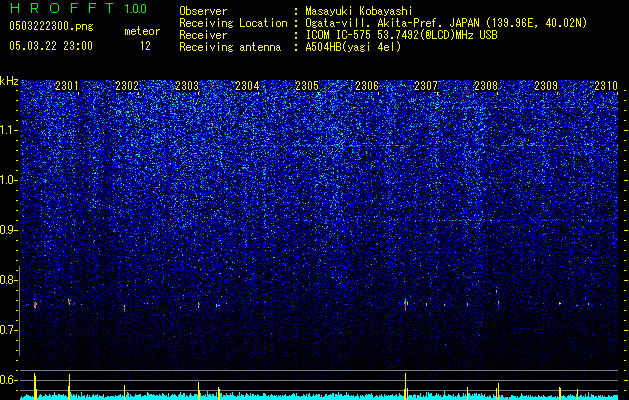Click the Observer label
The height and width of the screenshot is (400, 629).
203,11
